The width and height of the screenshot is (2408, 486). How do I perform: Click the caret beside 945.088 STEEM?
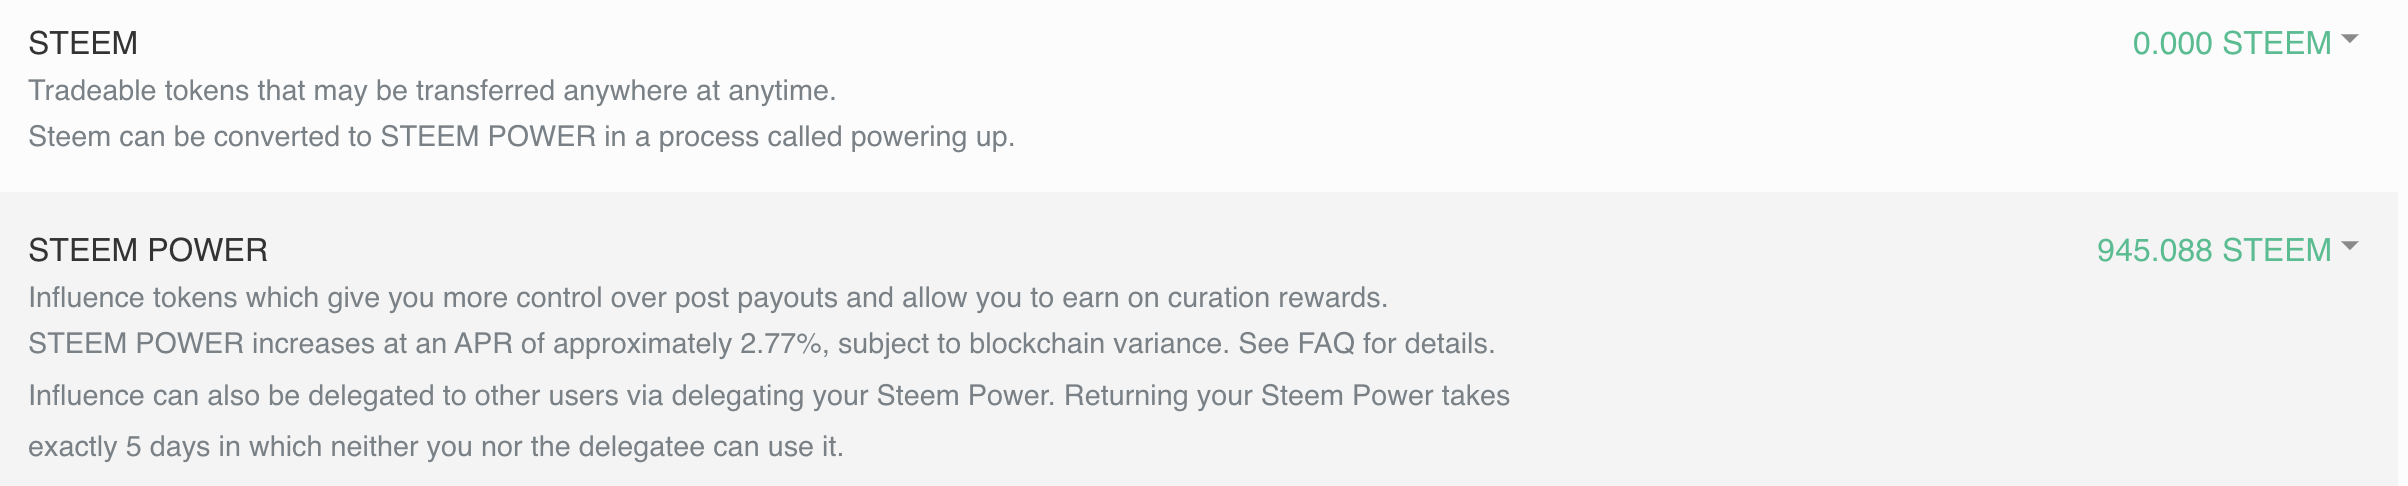click(x=2350, y=246)
